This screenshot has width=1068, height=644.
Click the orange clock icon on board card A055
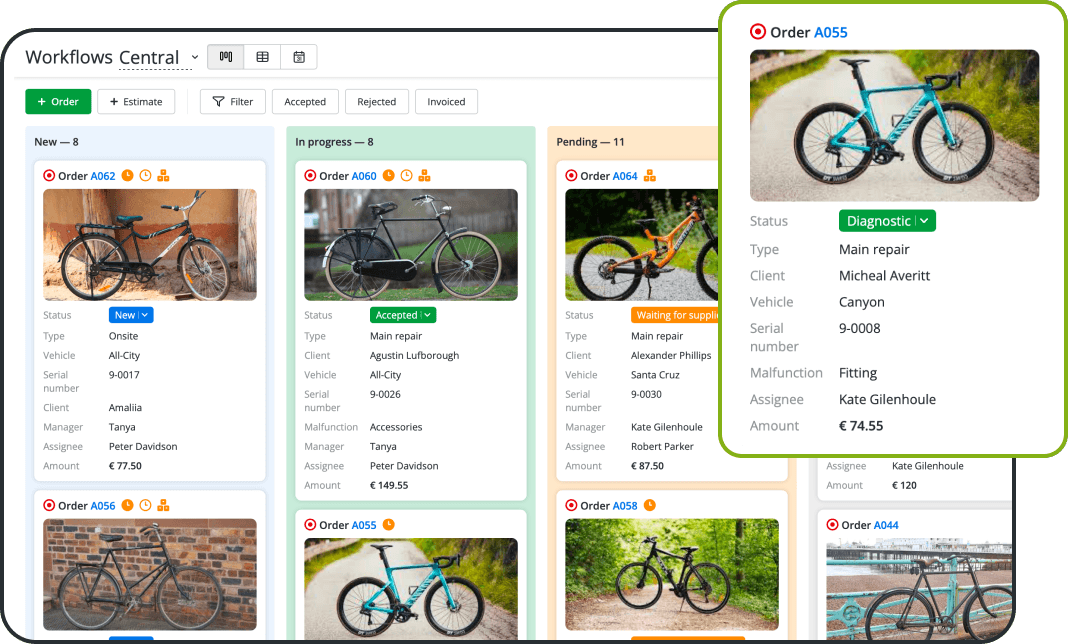pyautogui.click(x=388, y=525)
